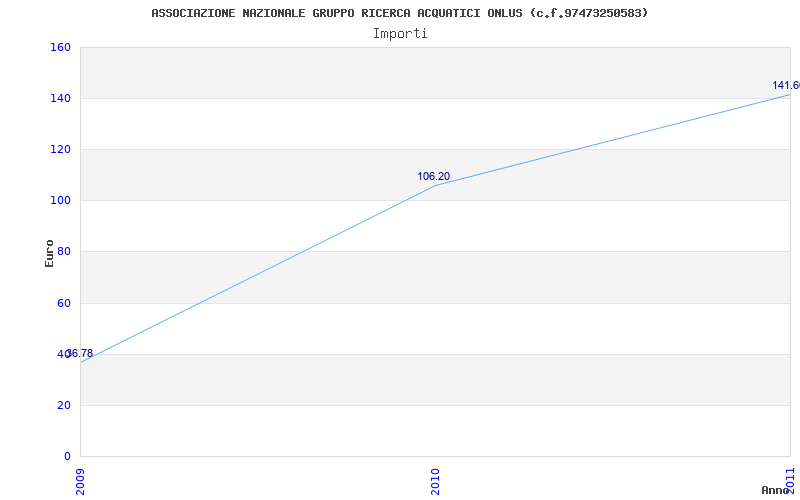Click the chart title ASSOCIAZIONE NAZIONALE GRUPPO RICERCA ACQUATICI ONLUS
The height and width of the screenshot is (500, 800).
tap(399, 13)
